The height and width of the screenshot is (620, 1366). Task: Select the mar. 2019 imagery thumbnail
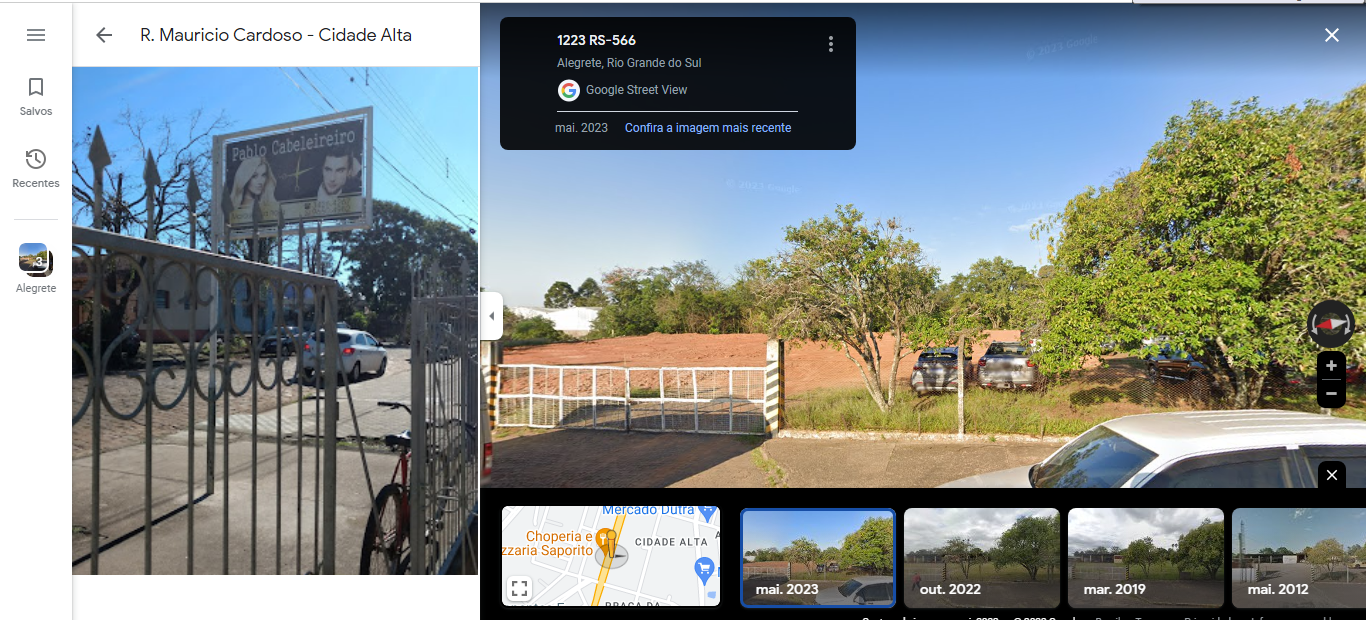coord(1146,557)
